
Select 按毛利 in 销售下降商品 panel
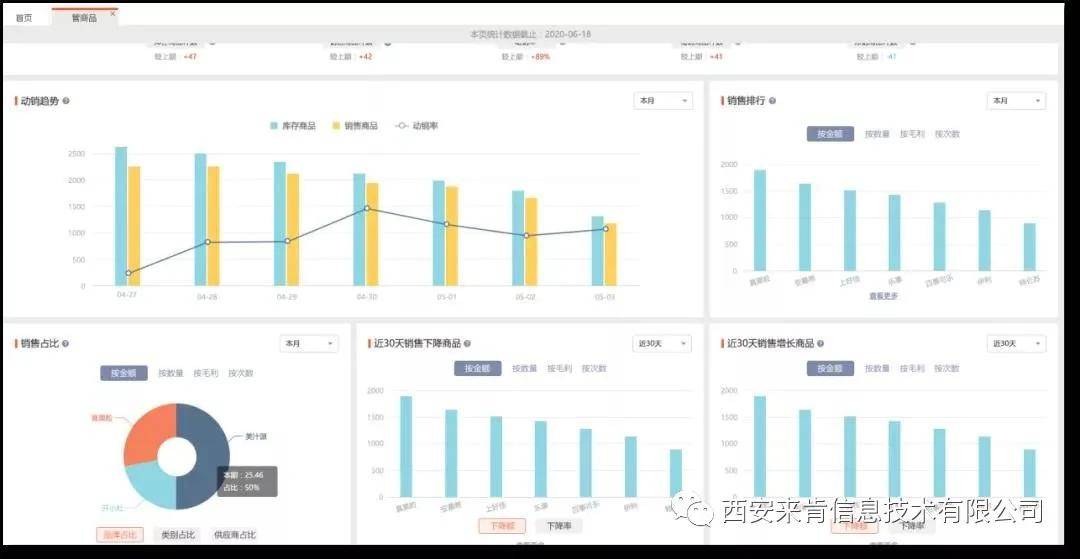pos(559,368)
